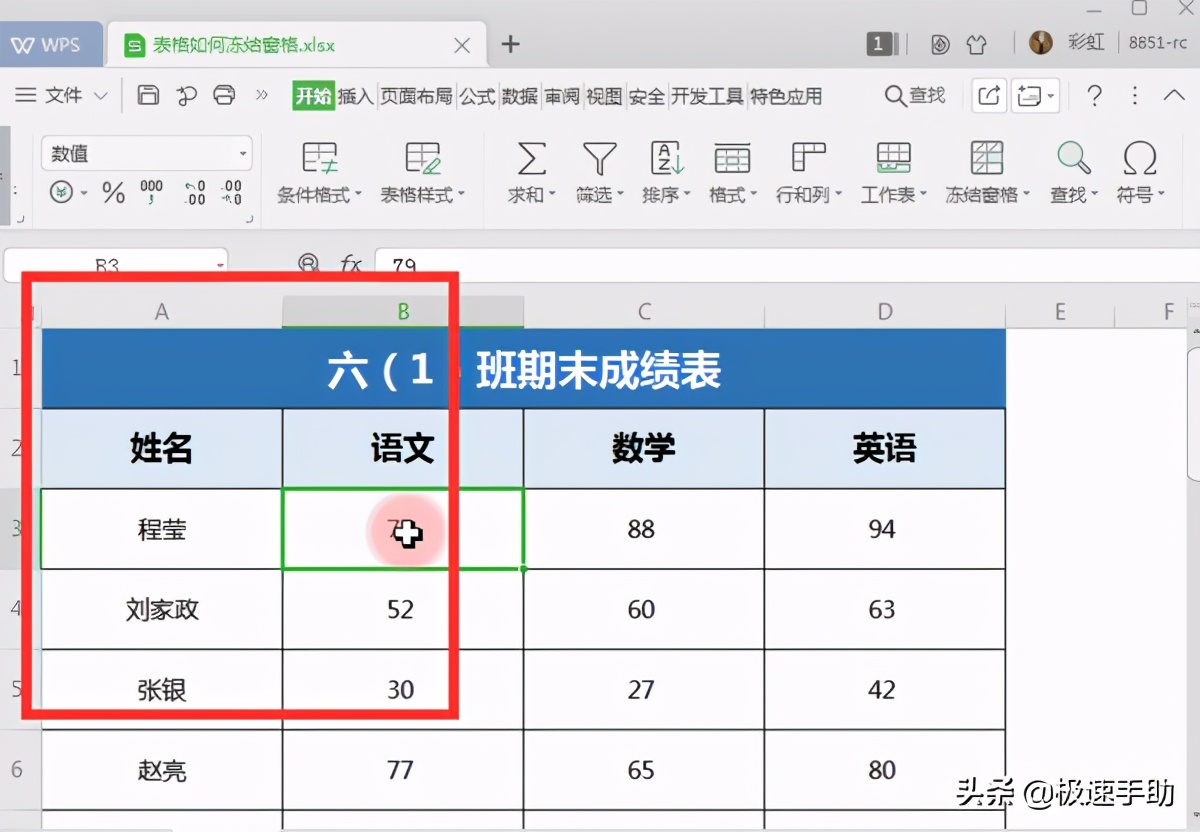The width and height of the screenshot is (1200, 832).
Task: Click the ribbon 查找 magnifier icon
Action: point(1073,158)
